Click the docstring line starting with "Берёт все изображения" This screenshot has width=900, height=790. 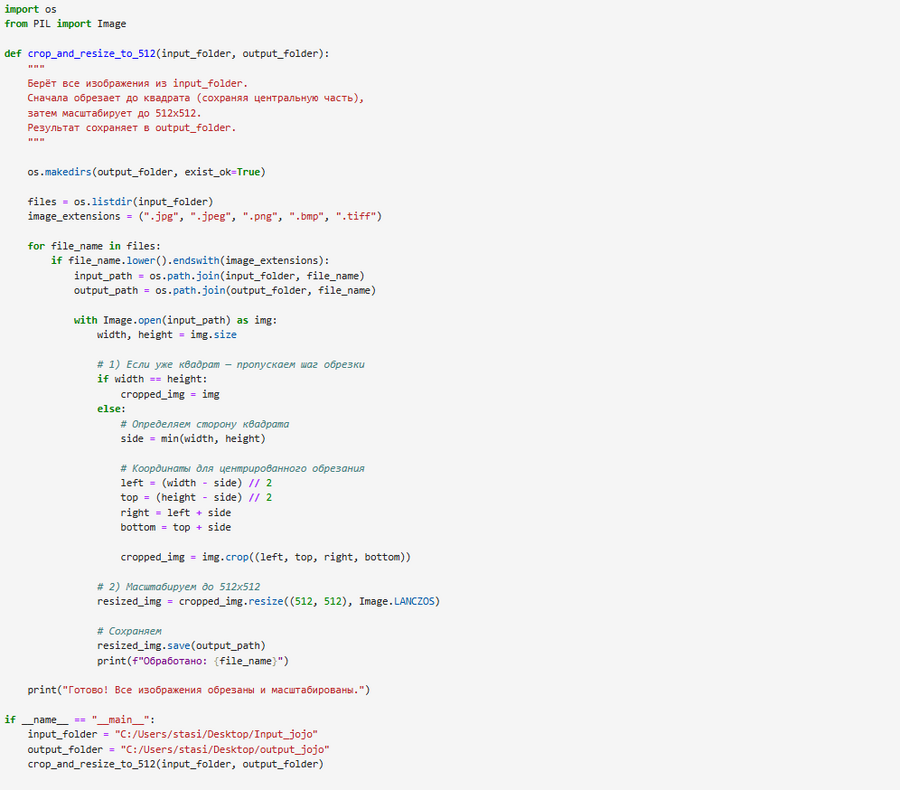pos(137,84)
